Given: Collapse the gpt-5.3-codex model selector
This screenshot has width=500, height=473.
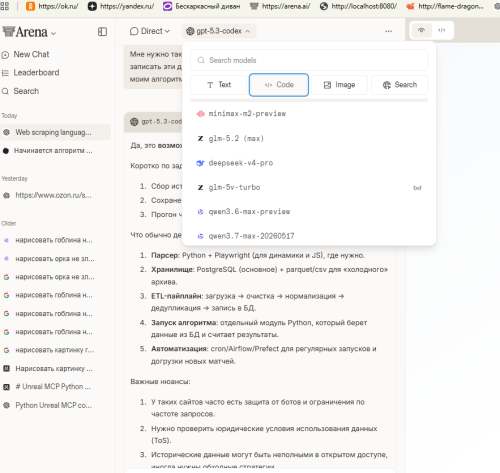Looking at the screenshot, I should tap(219, 31).
